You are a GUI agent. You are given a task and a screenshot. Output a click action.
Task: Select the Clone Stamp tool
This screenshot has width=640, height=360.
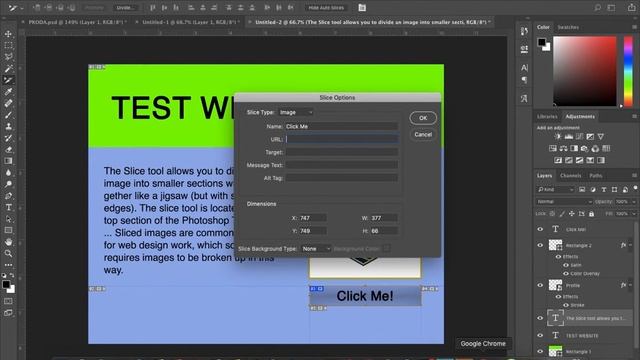[x=8, y=126]
